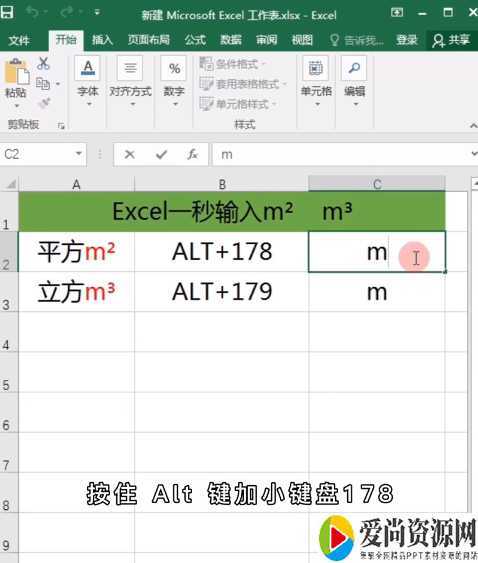Click cell containing ALT+179
478x563 pixels.
pyautogui.click(x=222, y=292)
